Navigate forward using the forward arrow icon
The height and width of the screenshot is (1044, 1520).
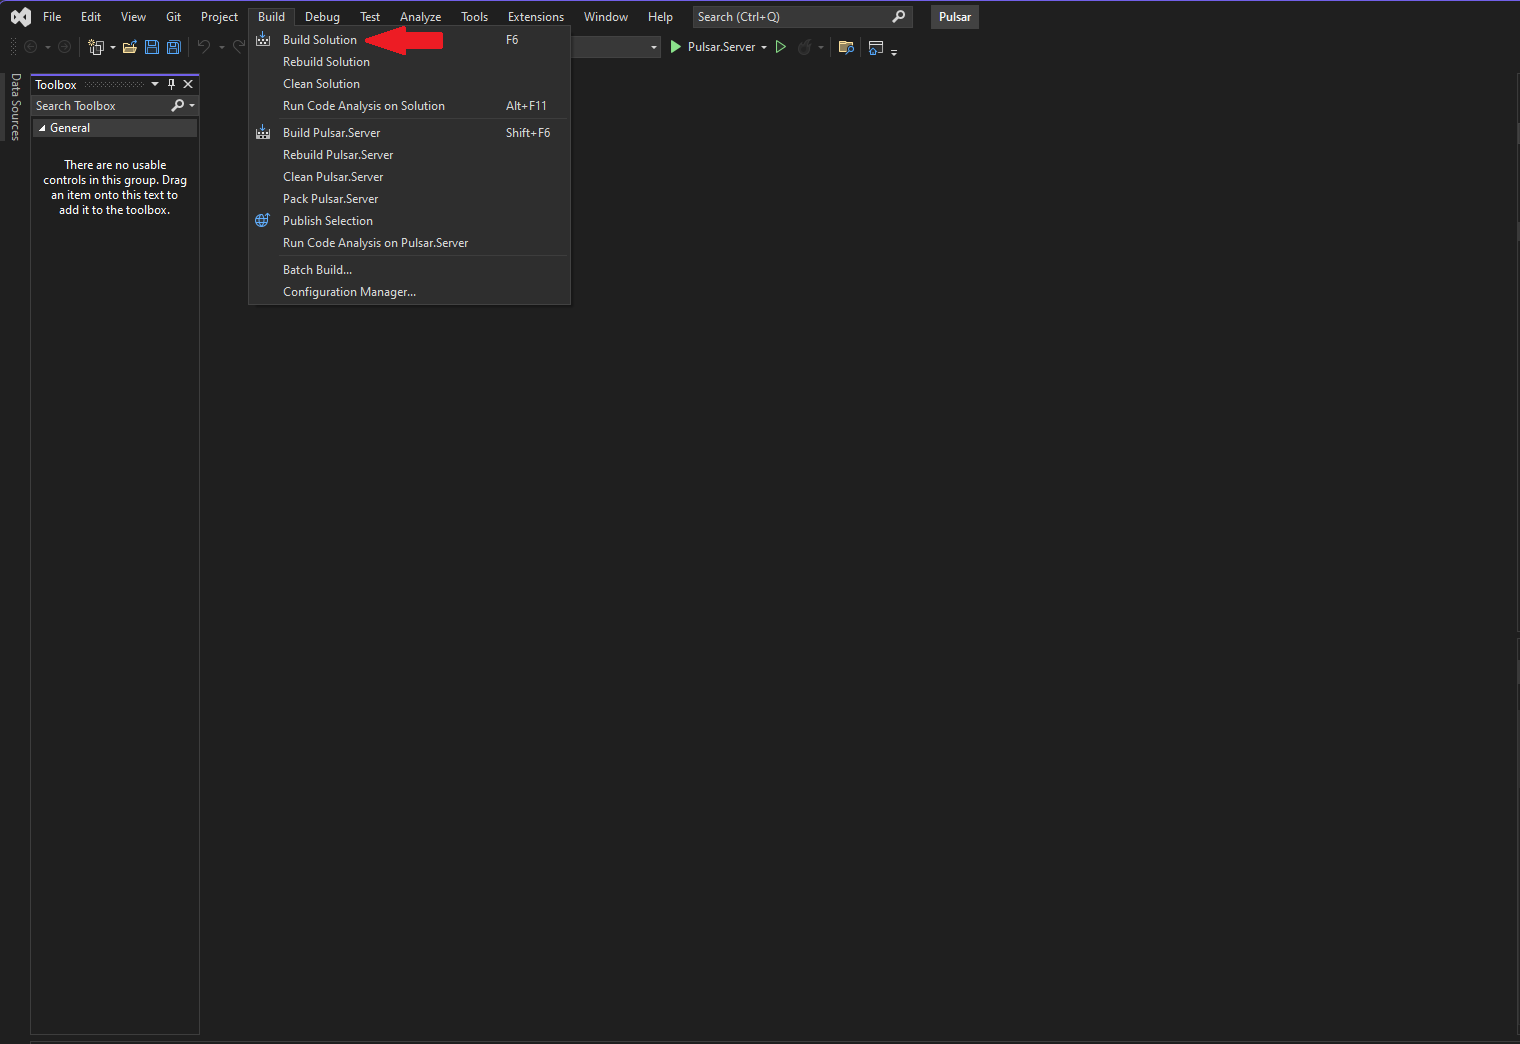tap(65, 47)
